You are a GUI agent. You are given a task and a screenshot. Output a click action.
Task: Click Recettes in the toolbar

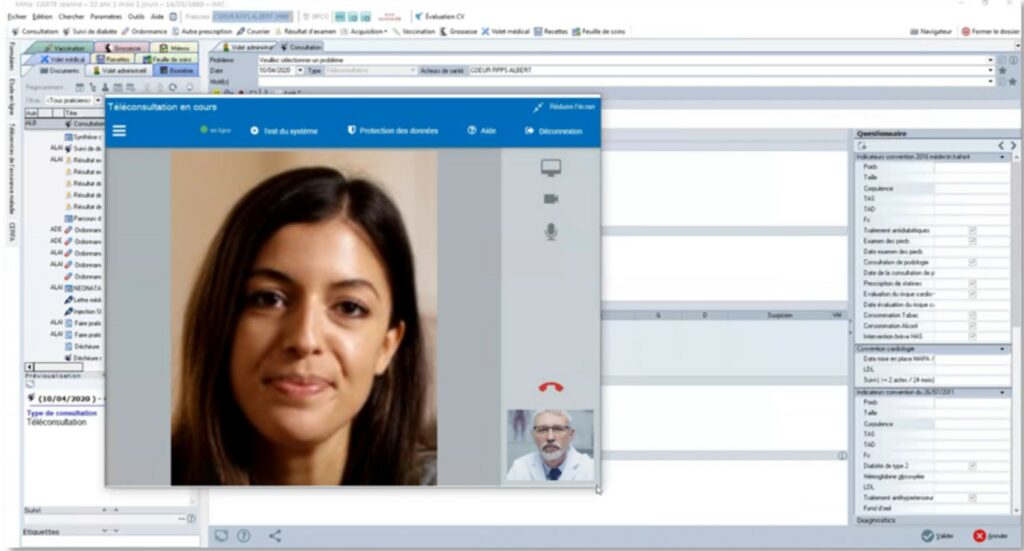tap(551, 31)
